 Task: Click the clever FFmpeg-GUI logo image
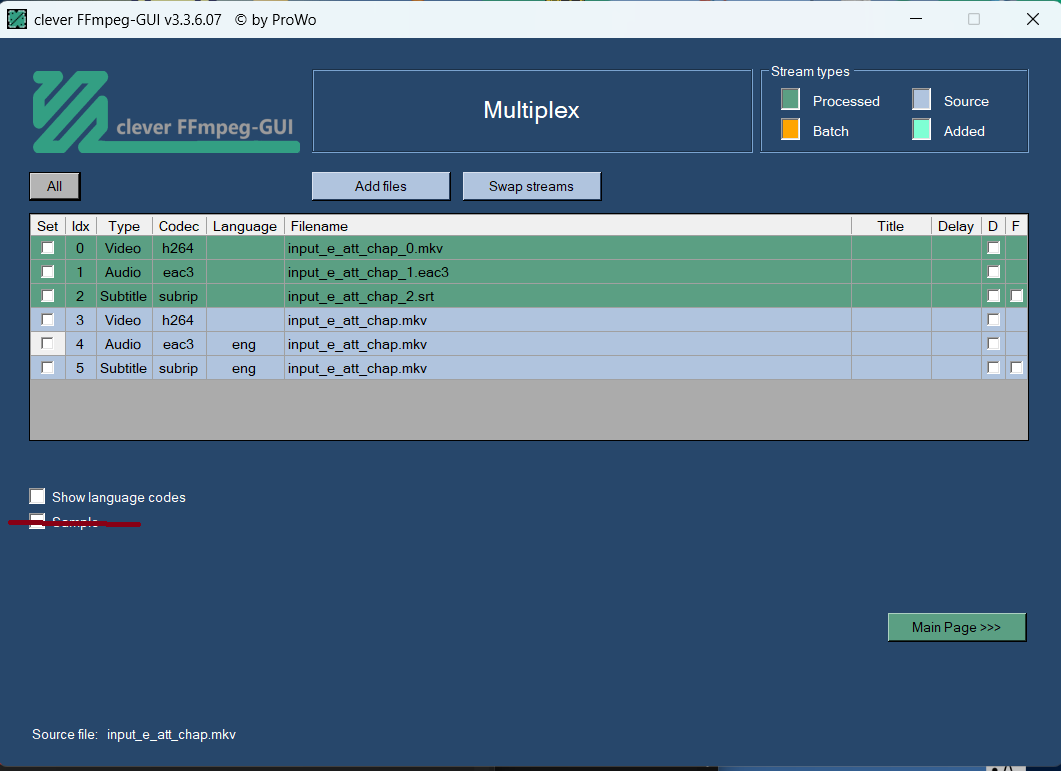click(x=166, y=112)
